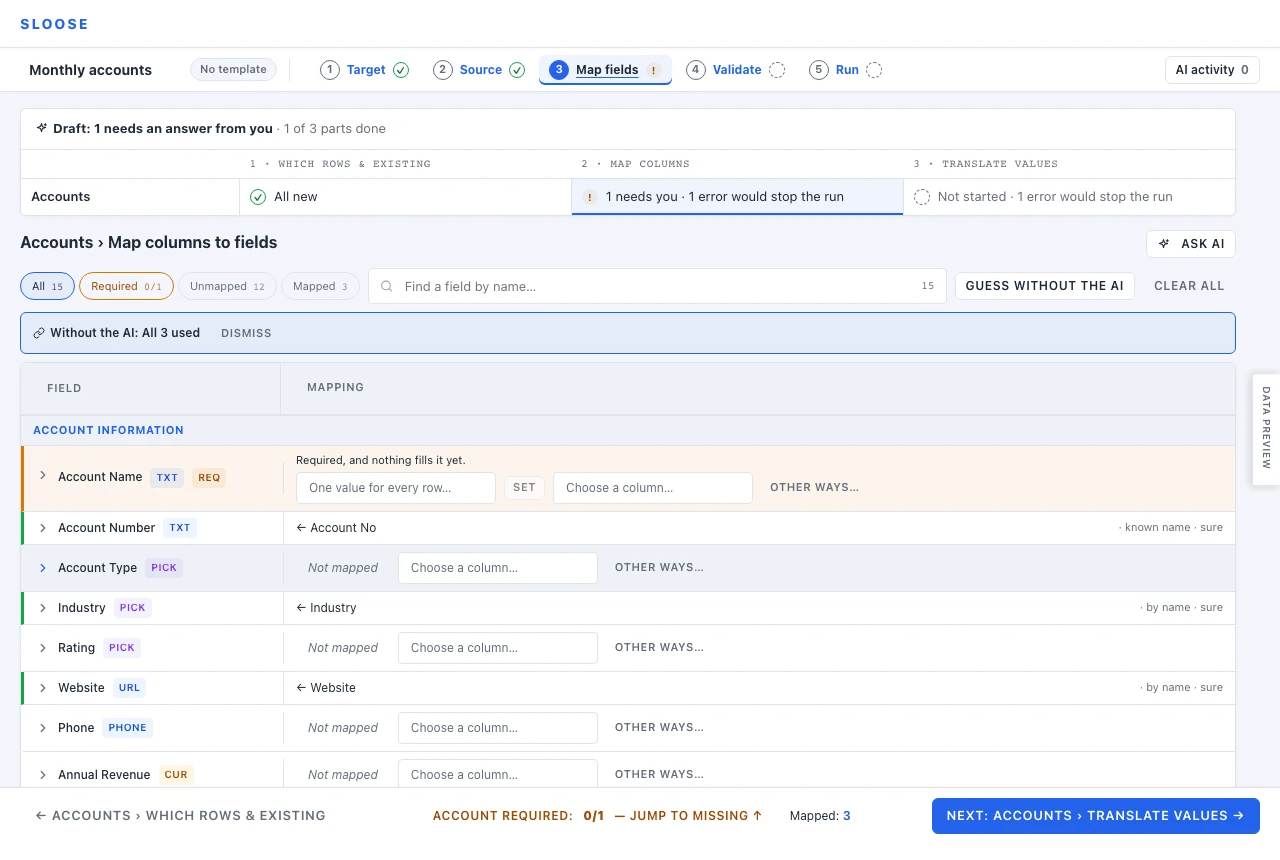Open OTHER WAYS for Account Type

659,568
